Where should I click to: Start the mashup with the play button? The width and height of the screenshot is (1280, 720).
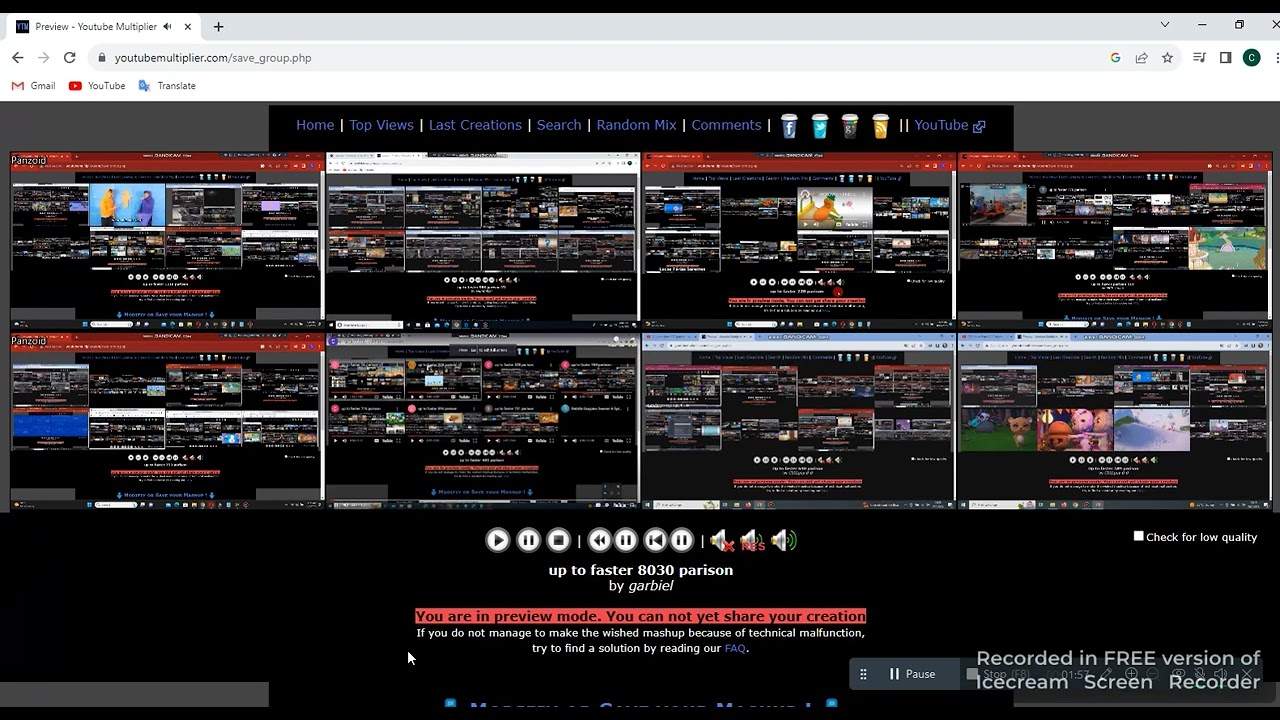[x=497, y=541]
